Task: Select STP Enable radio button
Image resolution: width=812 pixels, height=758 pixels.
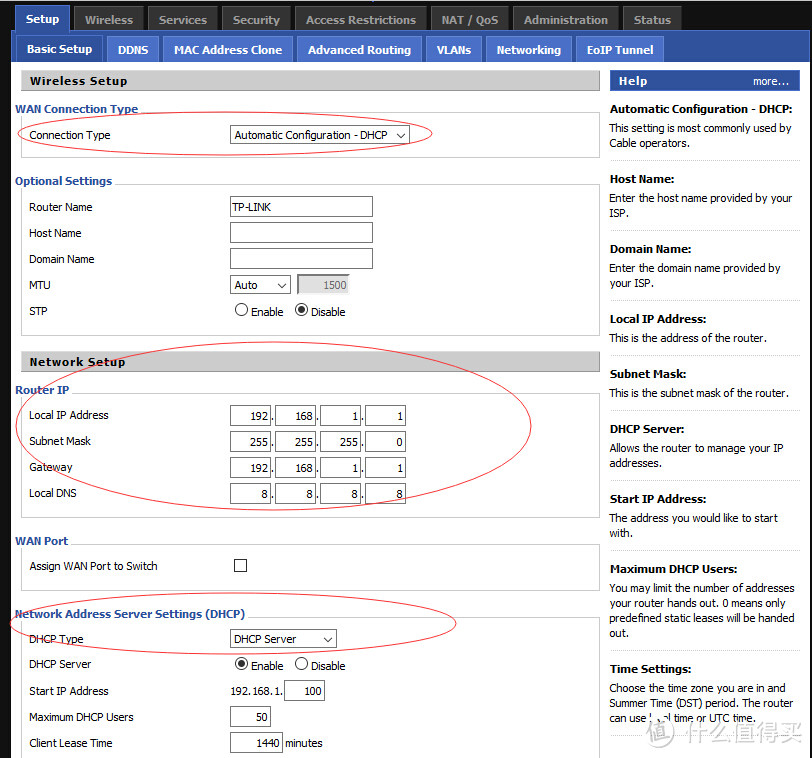Action: tap(241, 311)
